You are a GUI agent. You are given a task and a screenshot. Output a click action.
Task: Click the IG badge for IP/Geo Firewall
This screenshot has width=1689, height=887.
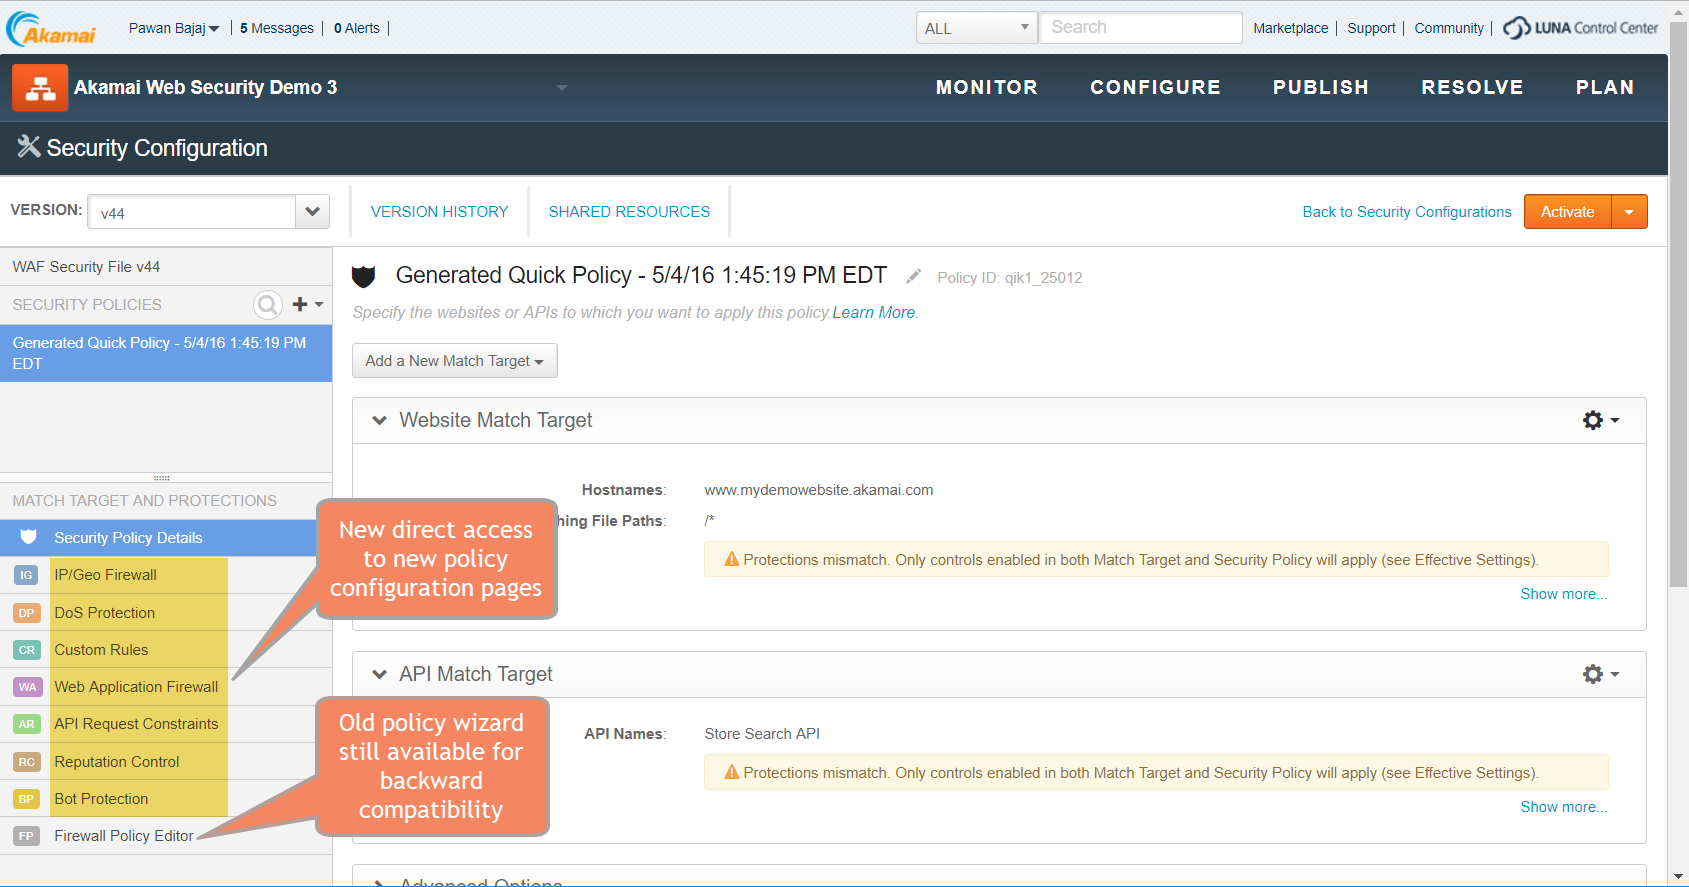tap(26, 575)
